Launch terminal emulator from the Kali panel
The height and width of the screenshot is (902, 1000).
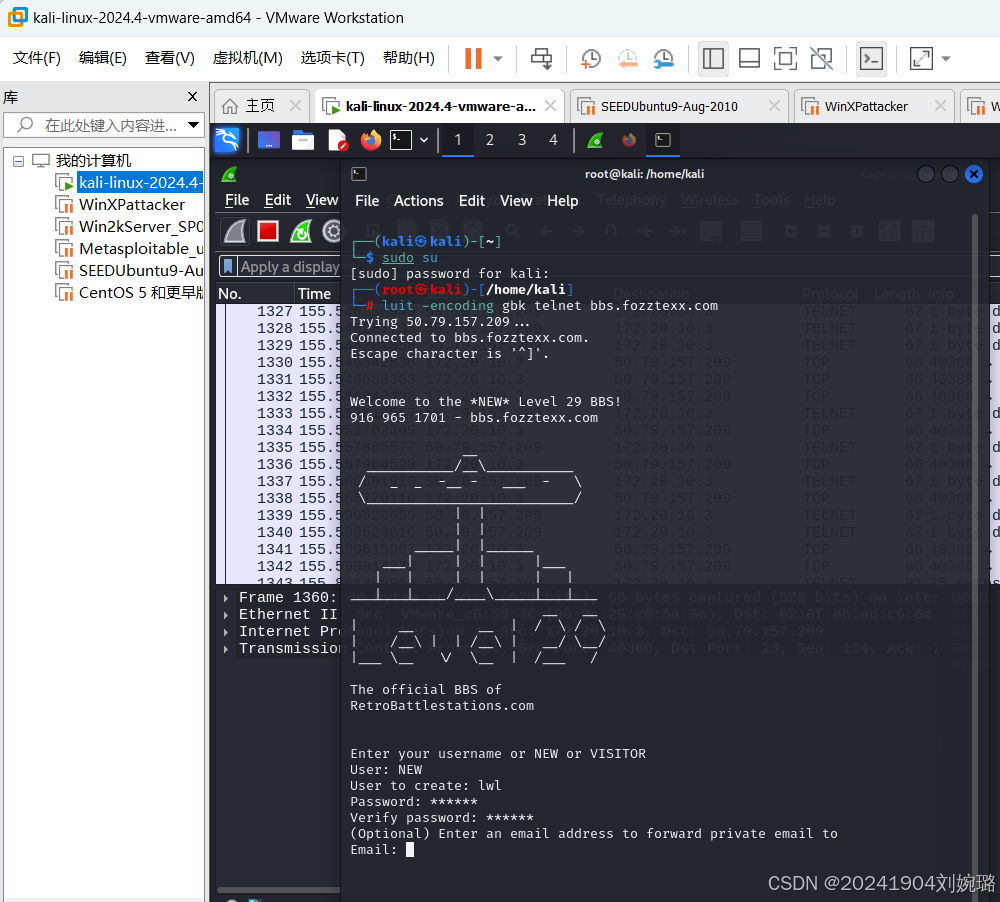[401, 140]
